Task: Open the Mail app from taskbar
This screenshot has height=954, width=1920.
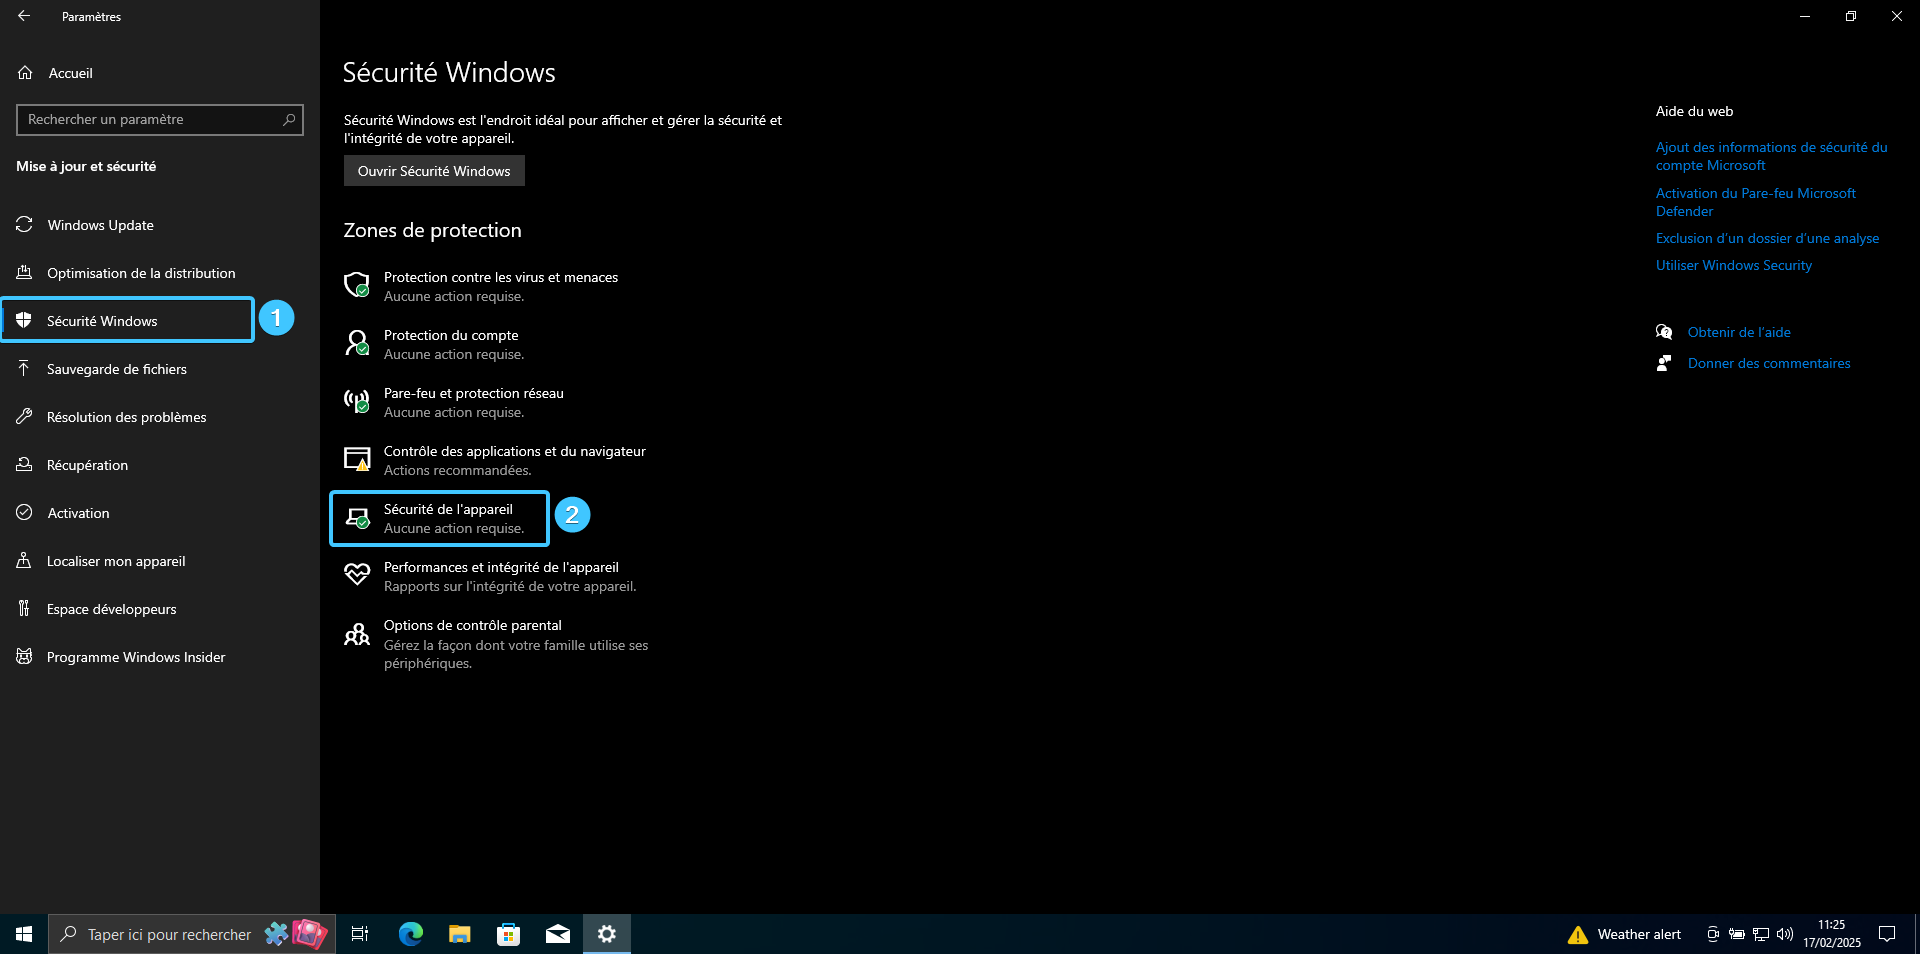Action: (558, 934)
